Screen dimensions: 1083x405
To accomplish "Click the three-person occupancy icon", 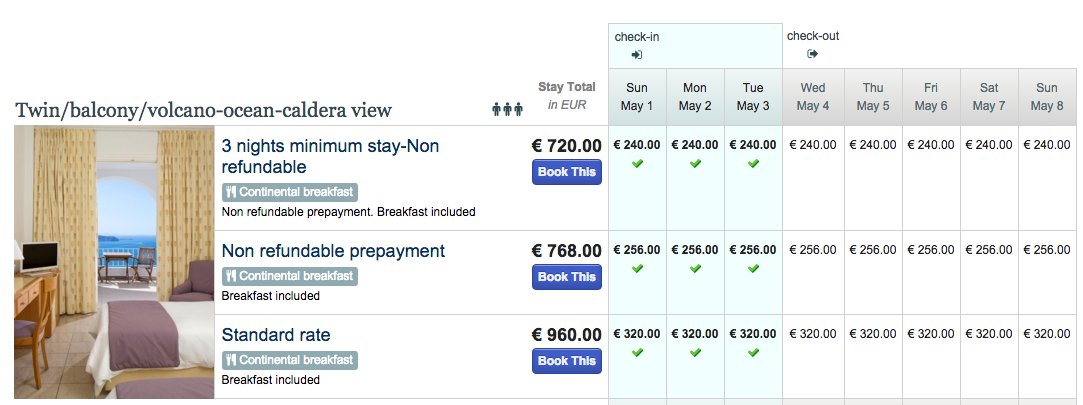I will (507, 109).
